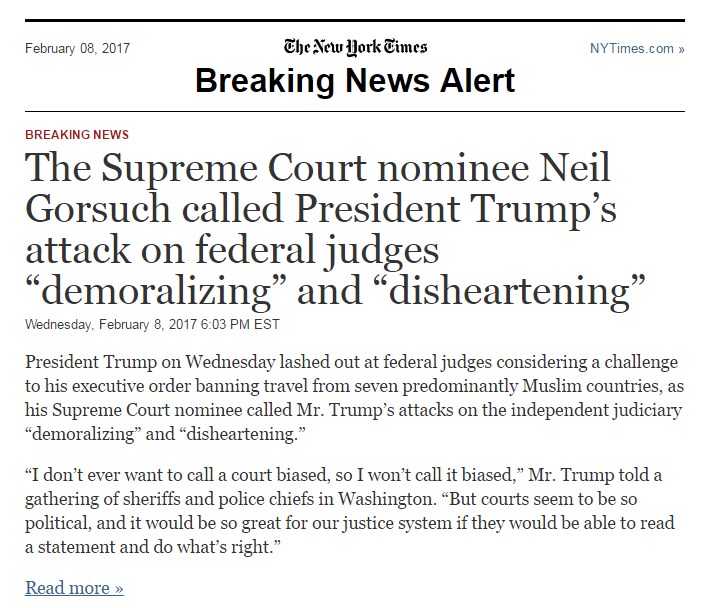Click the quote paragraph about biased courts
Image resolution: width=710 pixels, height=608 pixels.
[350, 511]
